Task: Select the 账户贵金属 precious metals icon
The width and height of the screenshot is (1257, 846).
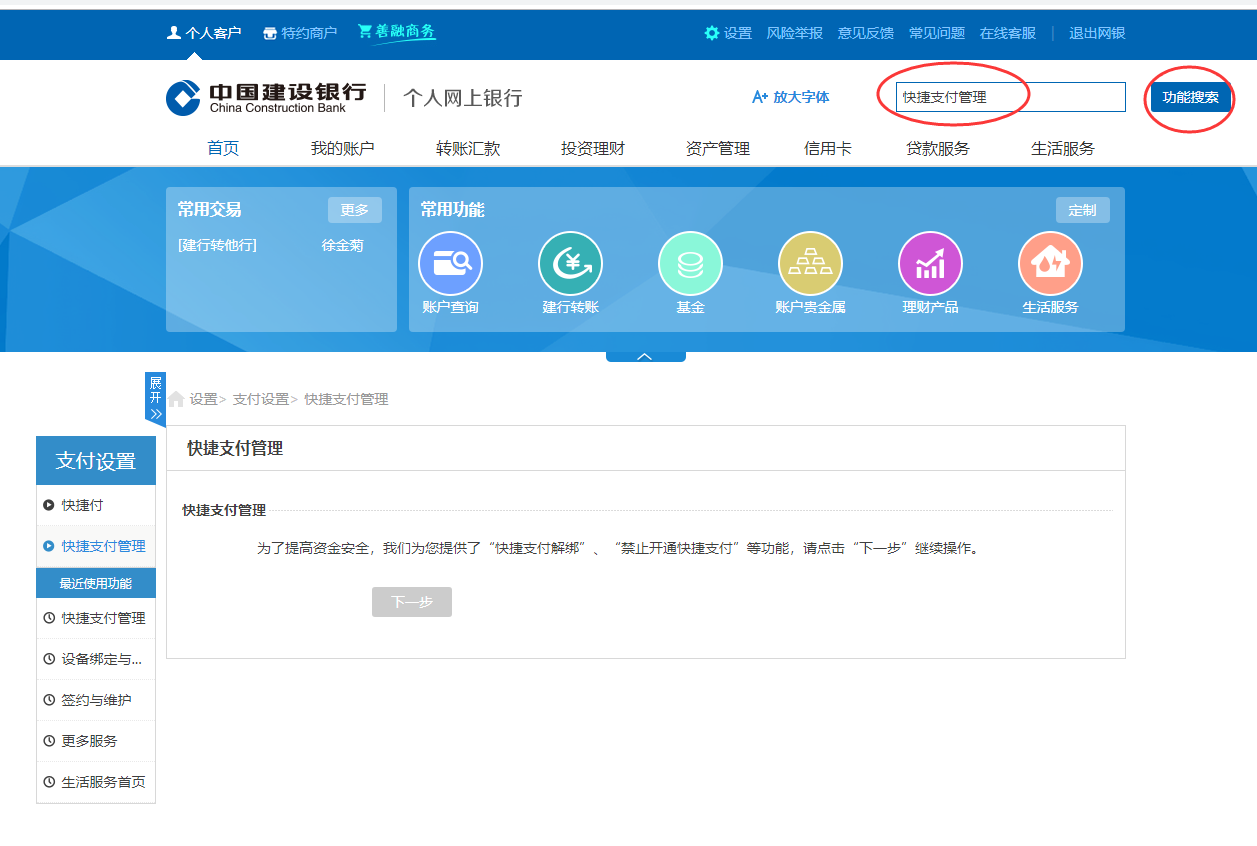Action: pyautogui.click(x=810, y=264)
